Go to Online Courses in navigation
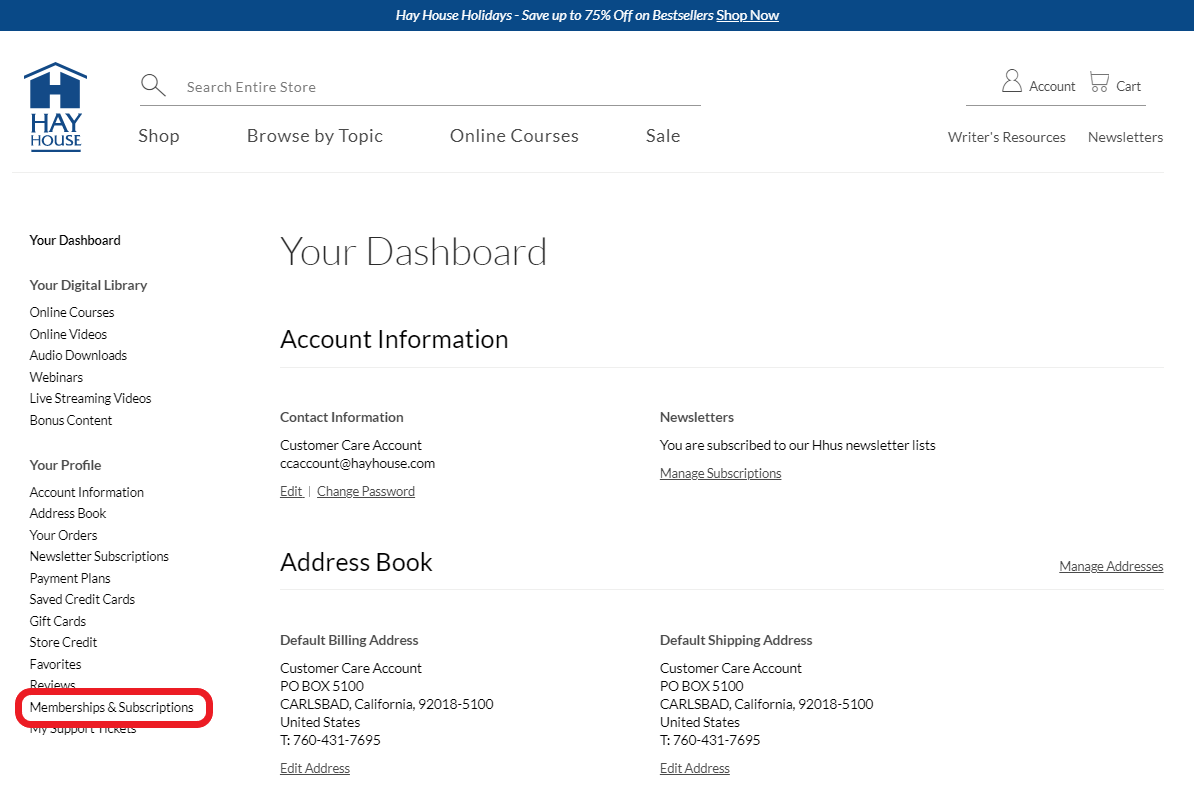The height and width of the screenshot is (811, 1194). (514, 136)
